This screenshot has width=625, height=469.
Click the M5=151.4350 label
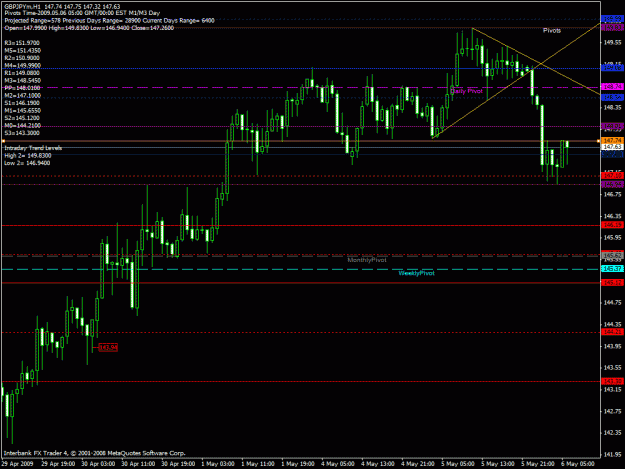click(22, 51)
